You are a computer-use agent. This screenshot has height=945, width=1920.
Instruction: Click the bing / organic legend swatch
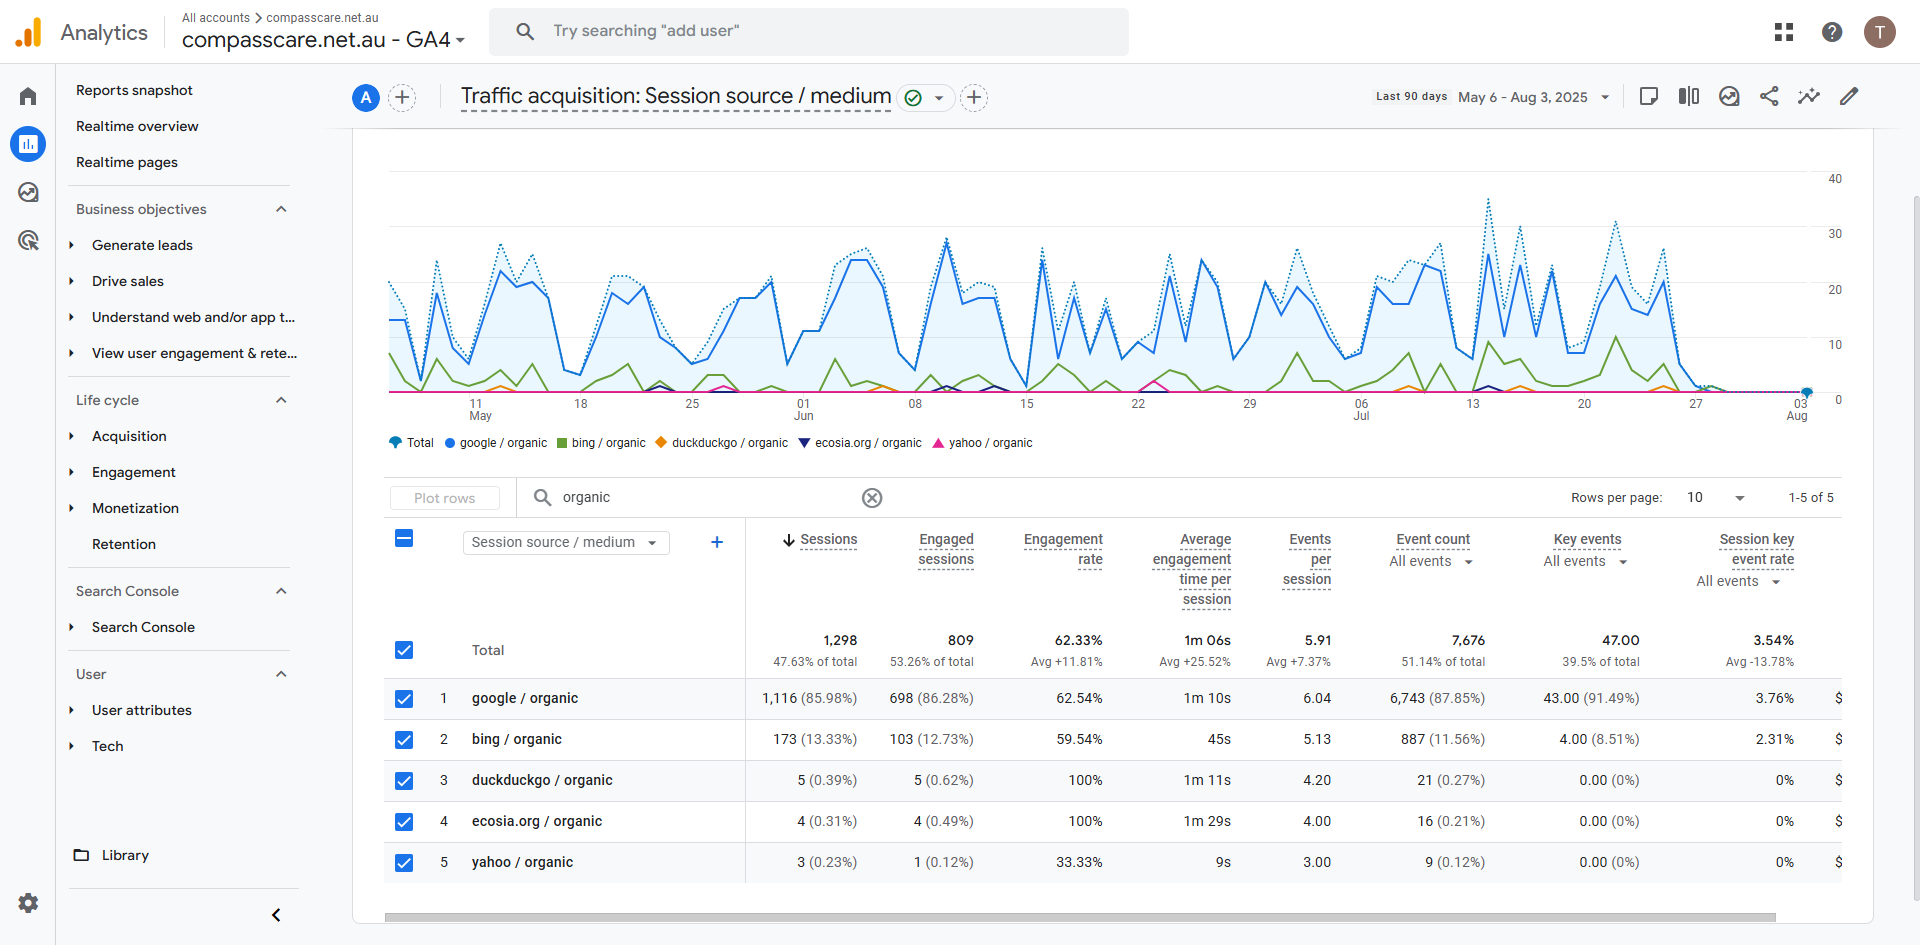coord(562,443)
